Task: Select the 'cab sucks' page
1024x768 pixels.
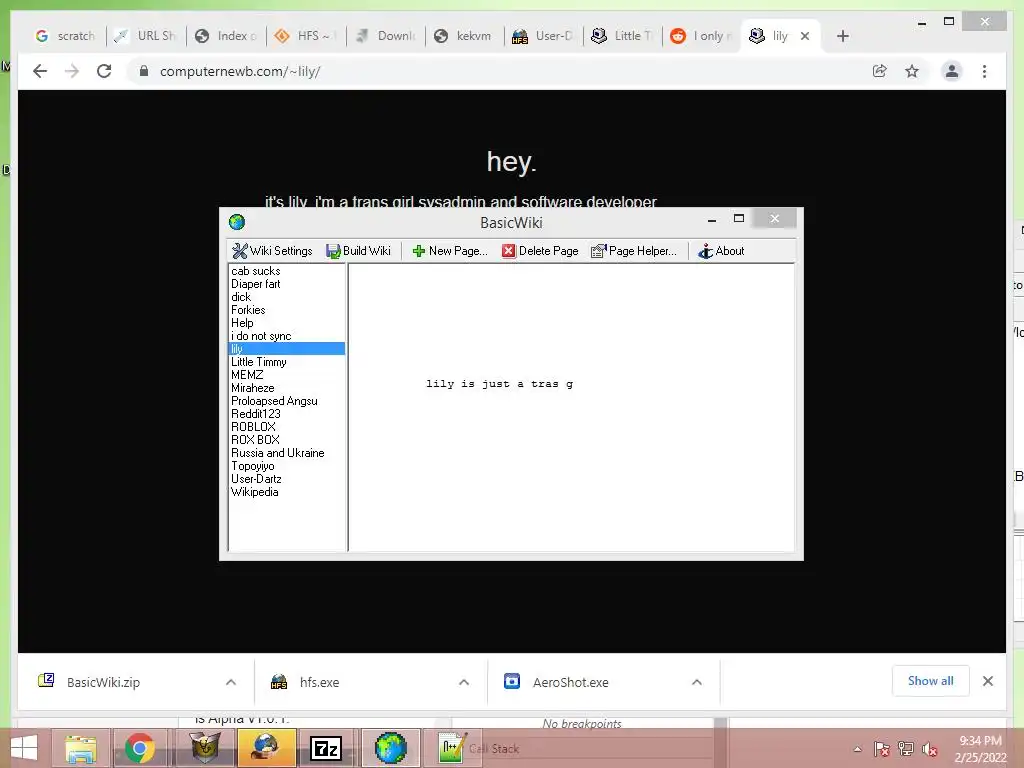Action: pos(255,270)
